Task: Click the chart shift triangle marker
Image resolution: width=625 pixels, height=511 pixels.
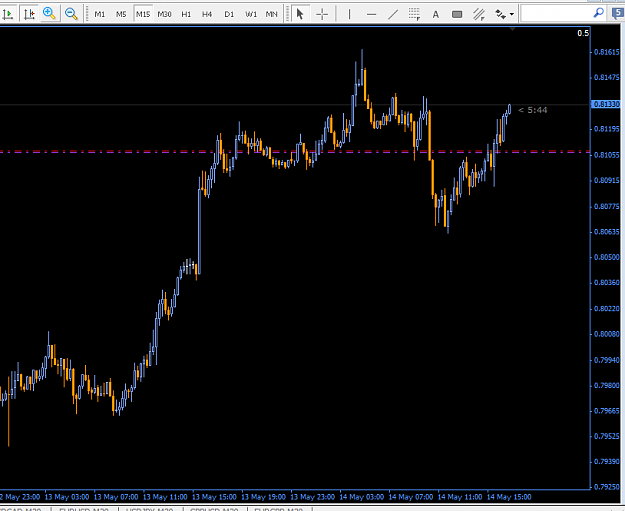Action: tap(512, 29)
